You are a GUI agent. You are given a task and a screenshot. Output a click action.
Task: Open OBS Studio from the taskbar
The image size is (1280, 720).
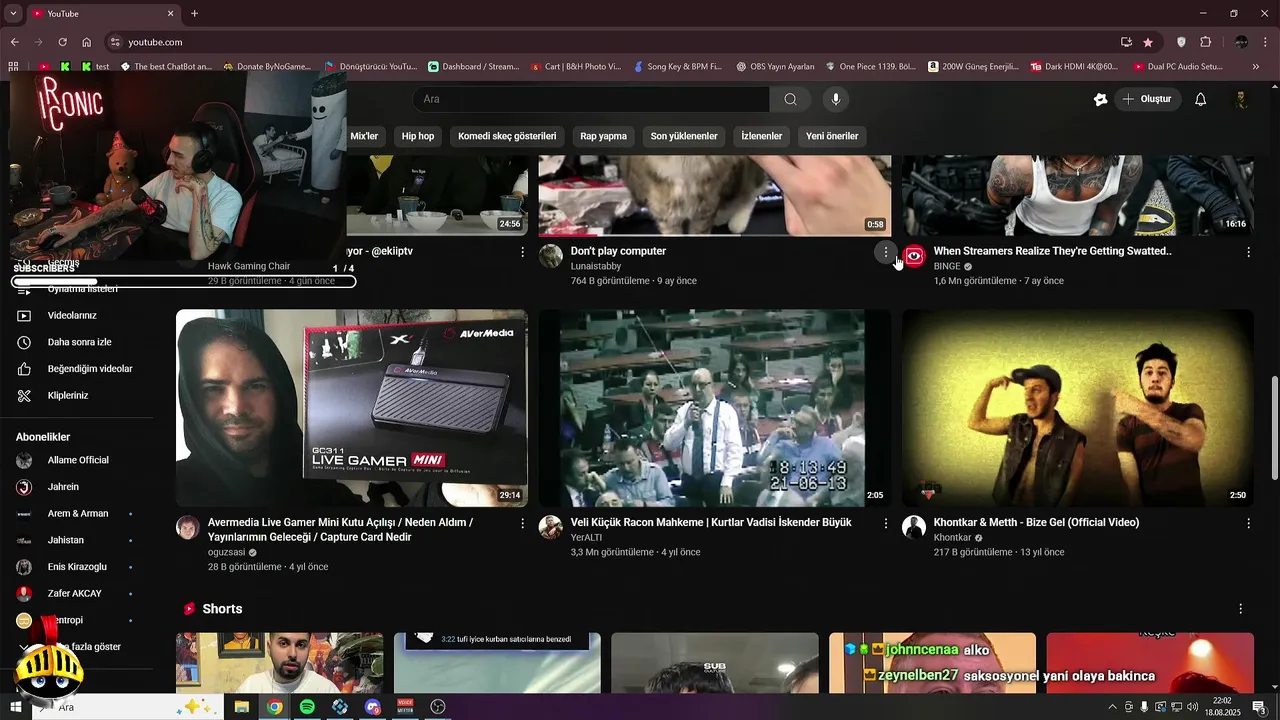tap(437, 707)
